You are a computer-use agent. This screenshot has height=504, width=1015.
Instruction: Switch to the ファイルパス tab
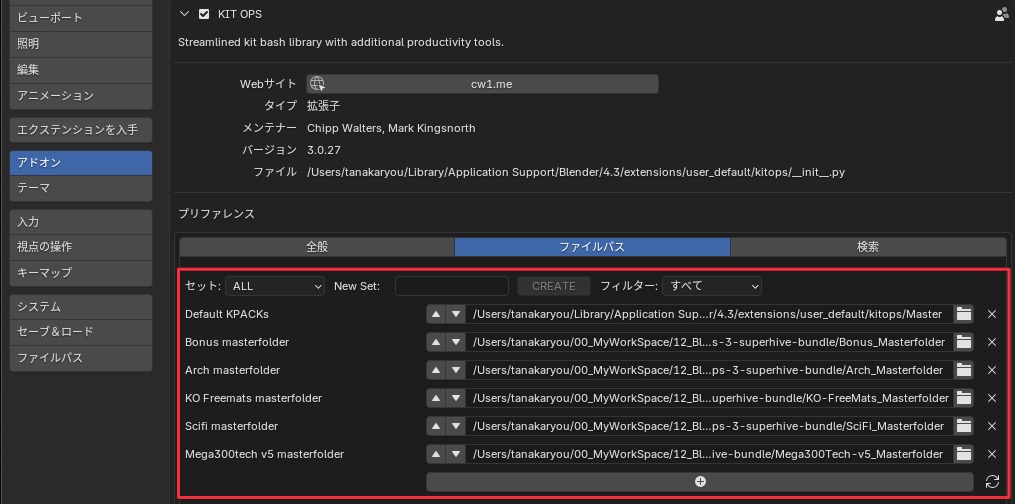tap(592, 247)
